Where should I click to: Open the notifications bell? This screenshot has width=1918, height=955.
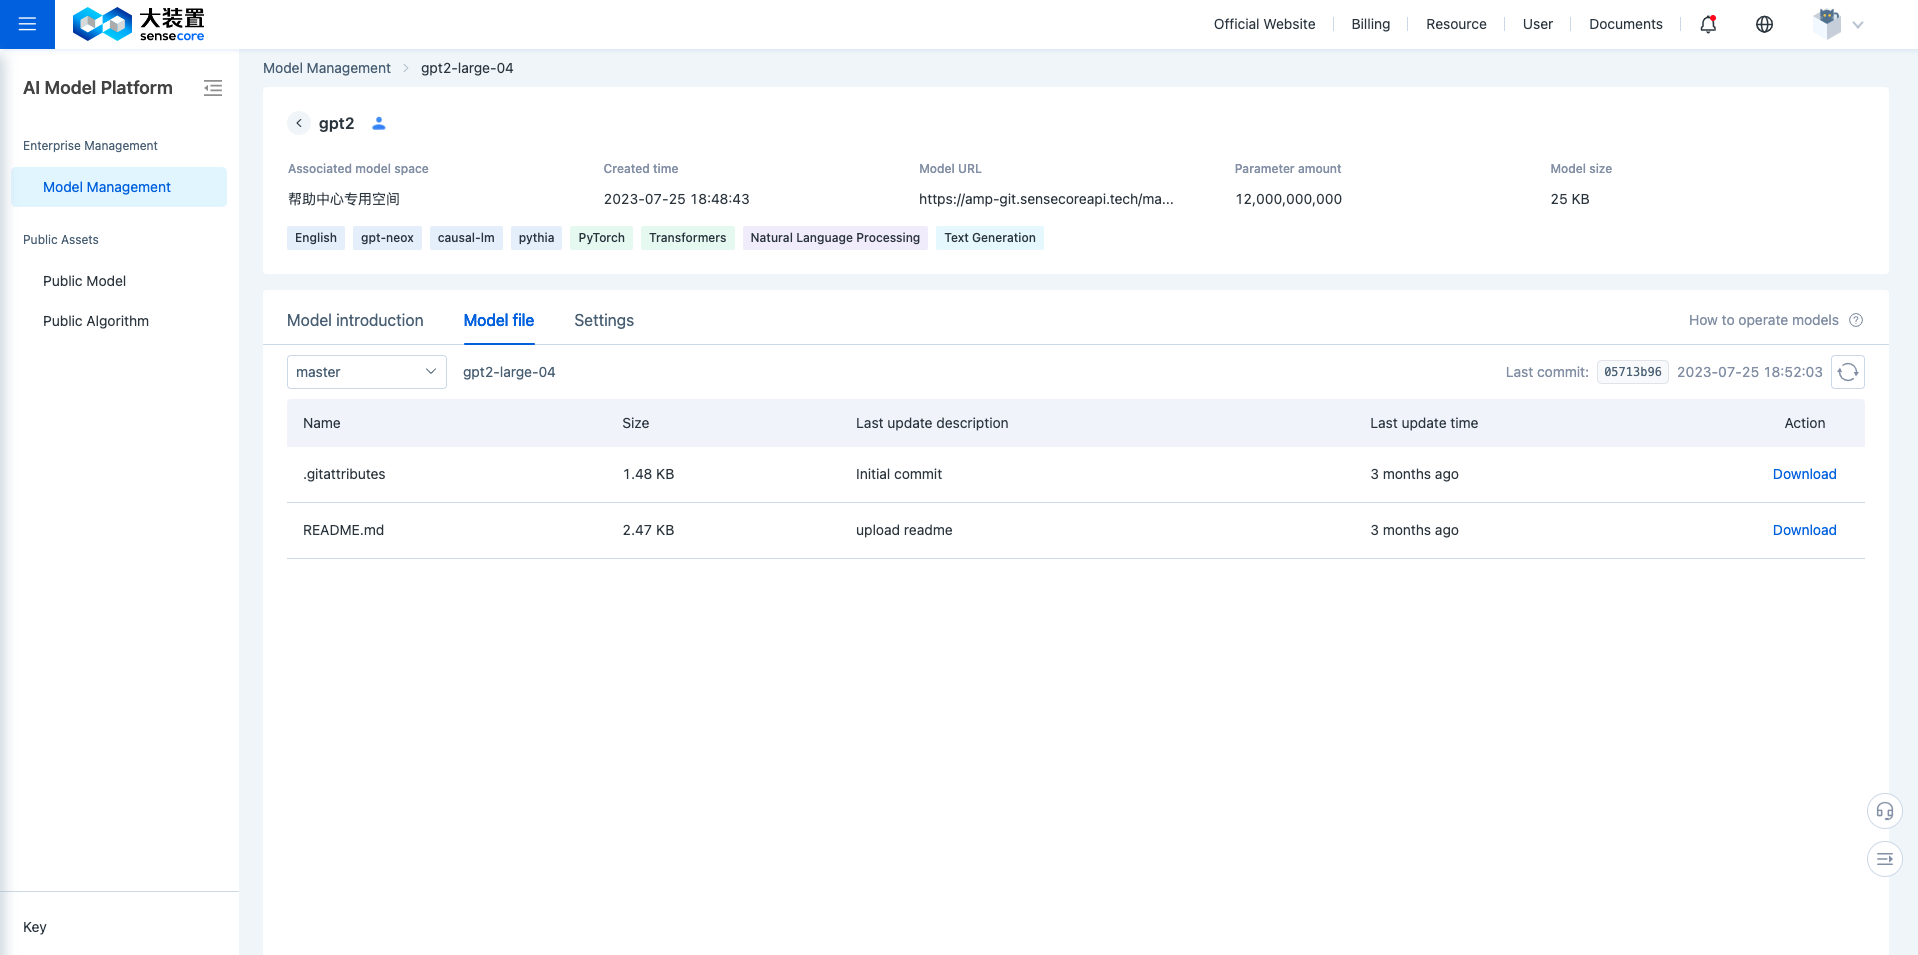pyautogui.click(x=1708, y=24)
